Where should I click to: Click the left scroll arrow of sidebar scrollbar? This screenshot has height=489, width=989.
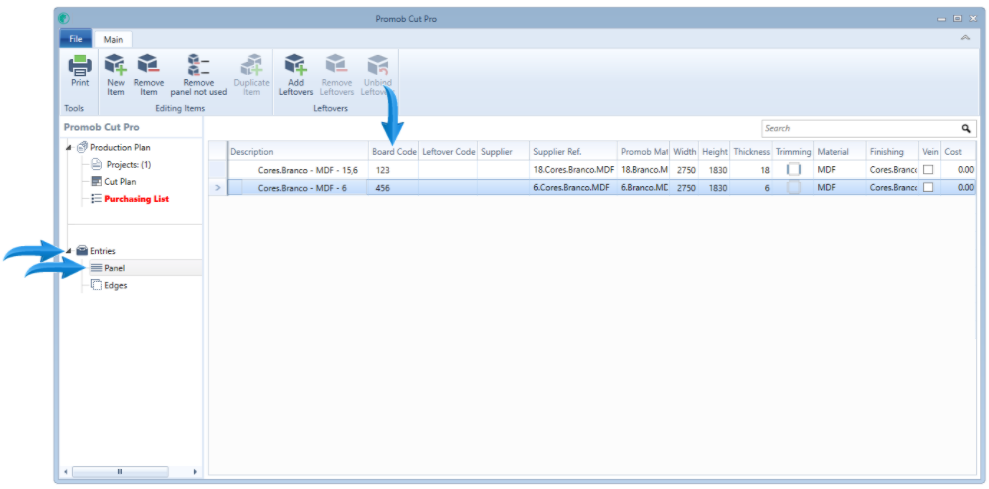[65, 471]
